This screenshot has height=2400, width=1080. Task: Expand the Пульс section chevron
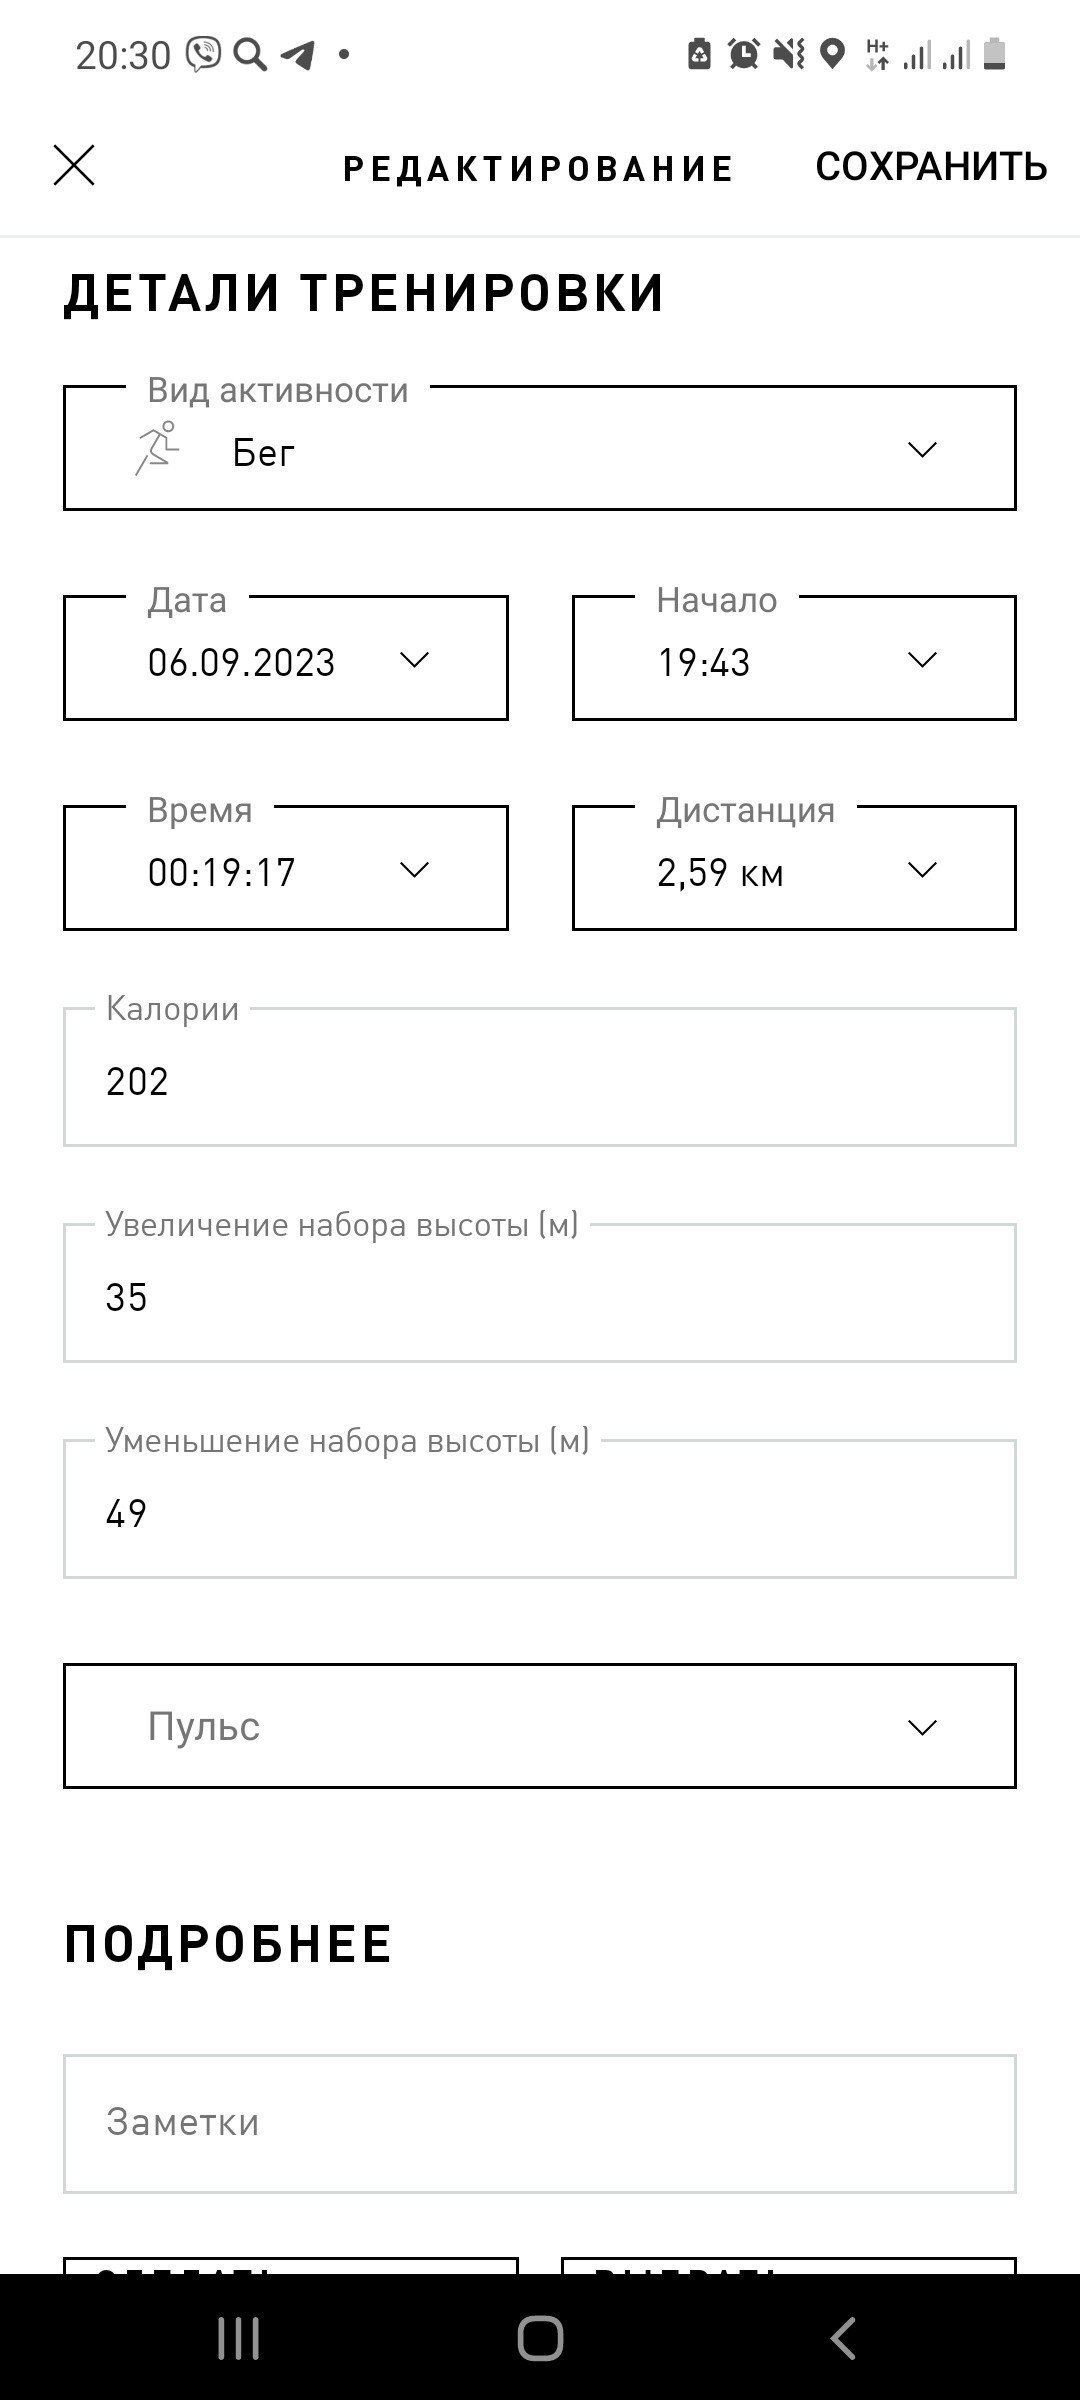(x=921, y=1727)
